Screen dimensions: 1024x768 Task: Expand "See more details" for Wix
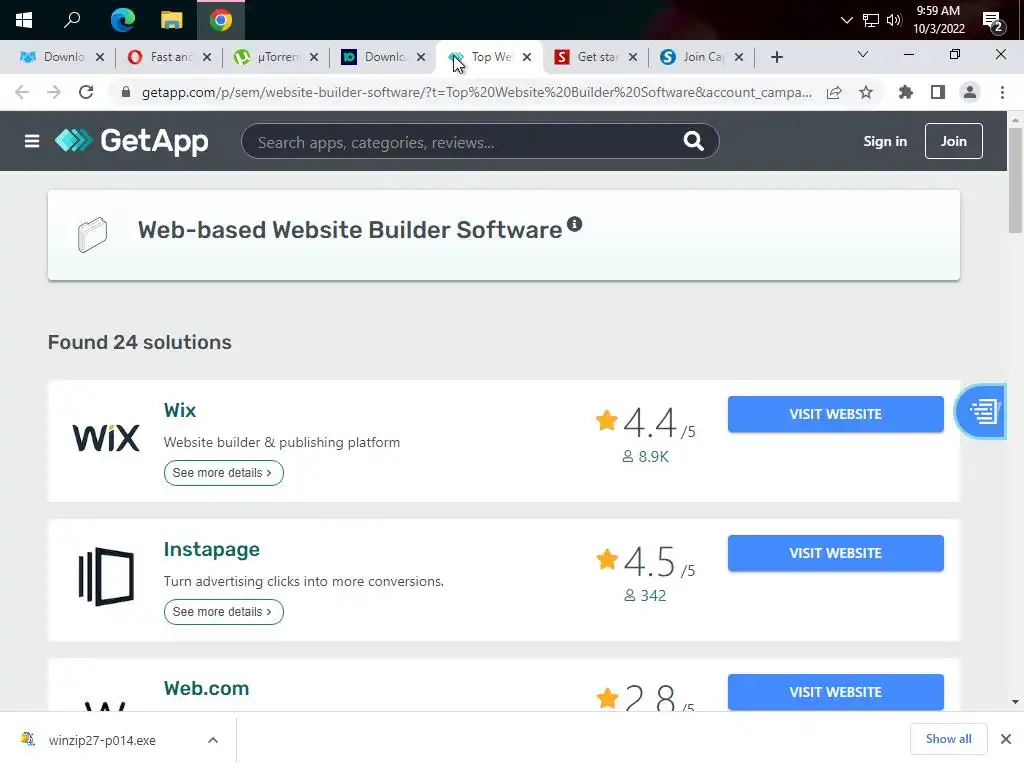[223, 473]
